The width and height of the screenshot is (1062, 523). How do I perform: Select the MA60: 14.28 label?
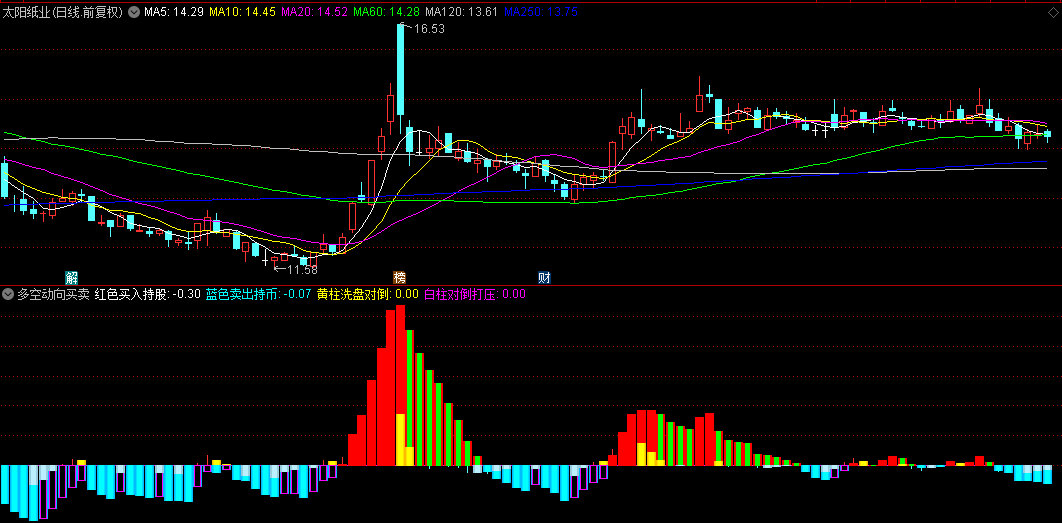(x=387, y=12)
